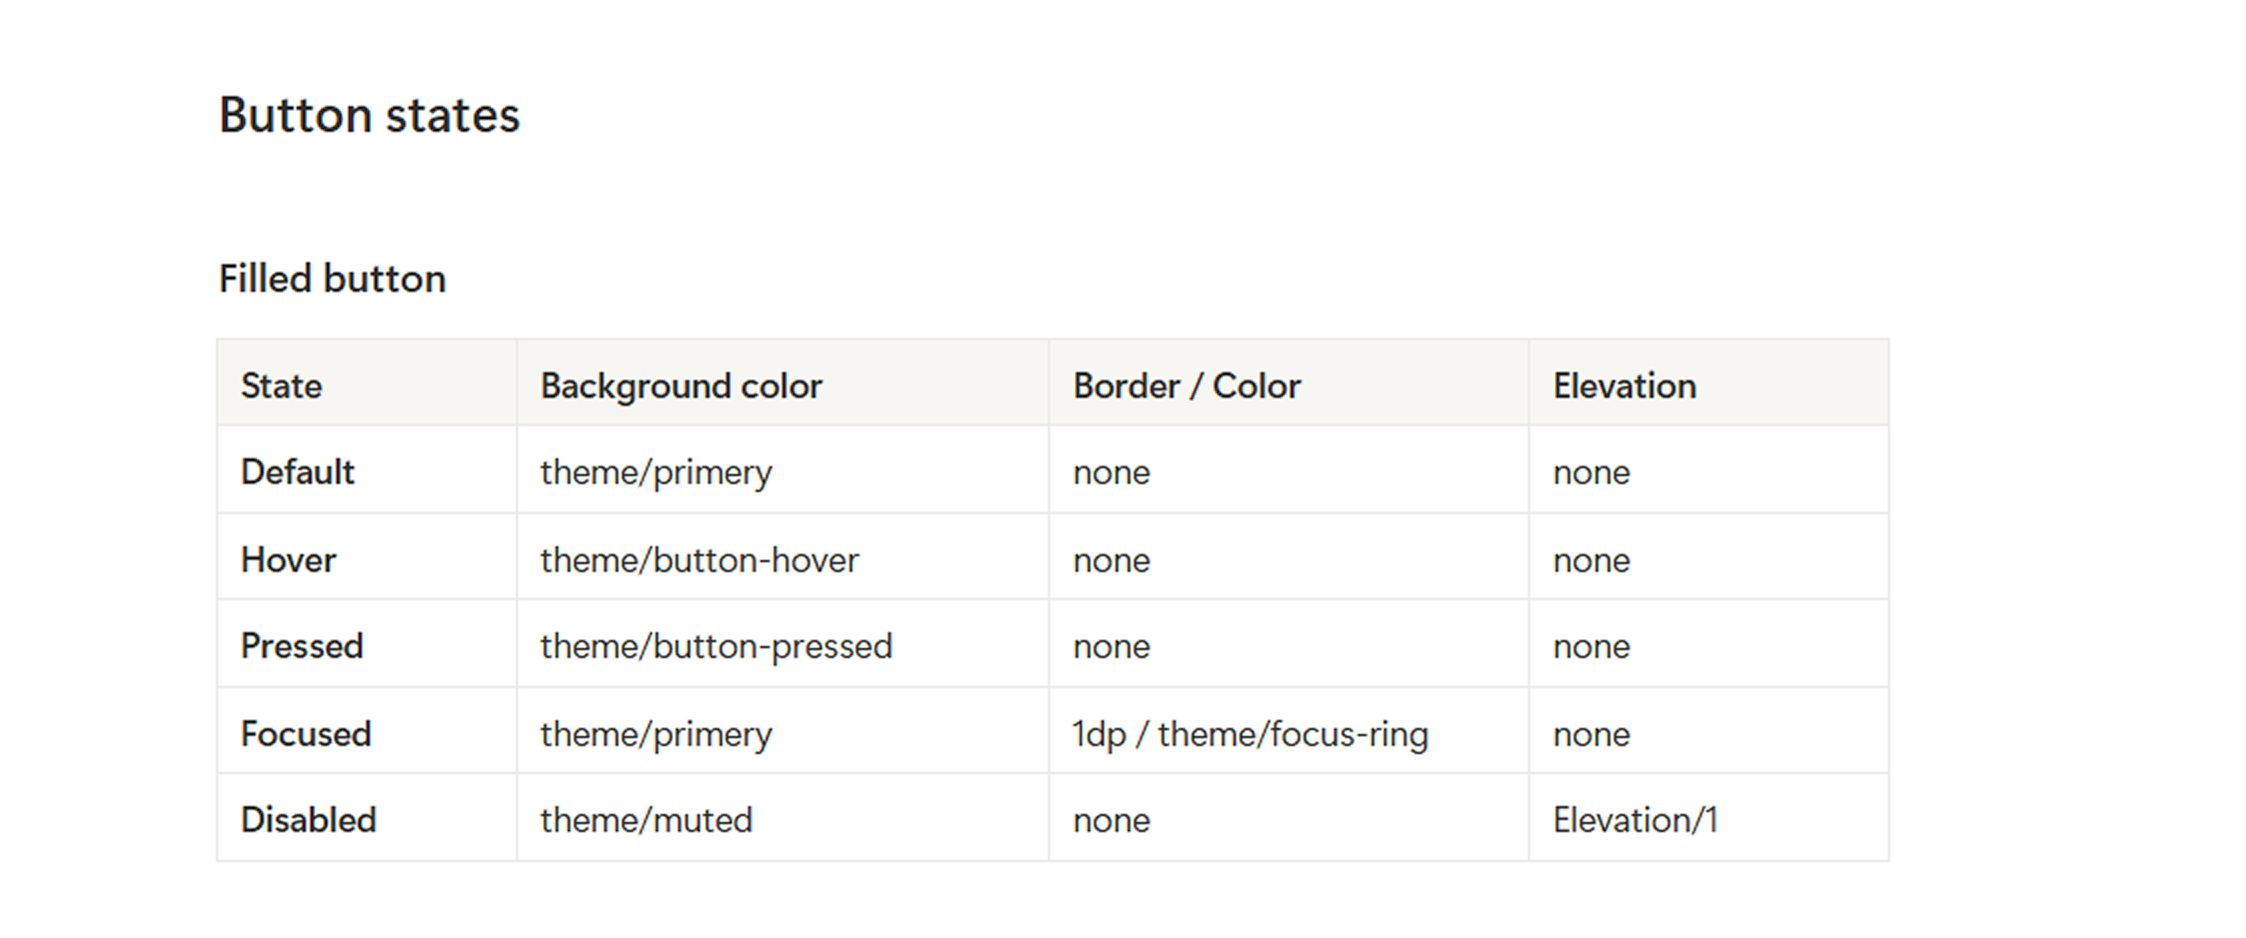Select the 'Disabled' state row label
The height and width of the screenshot is (938, 2246).
(308, 820)
